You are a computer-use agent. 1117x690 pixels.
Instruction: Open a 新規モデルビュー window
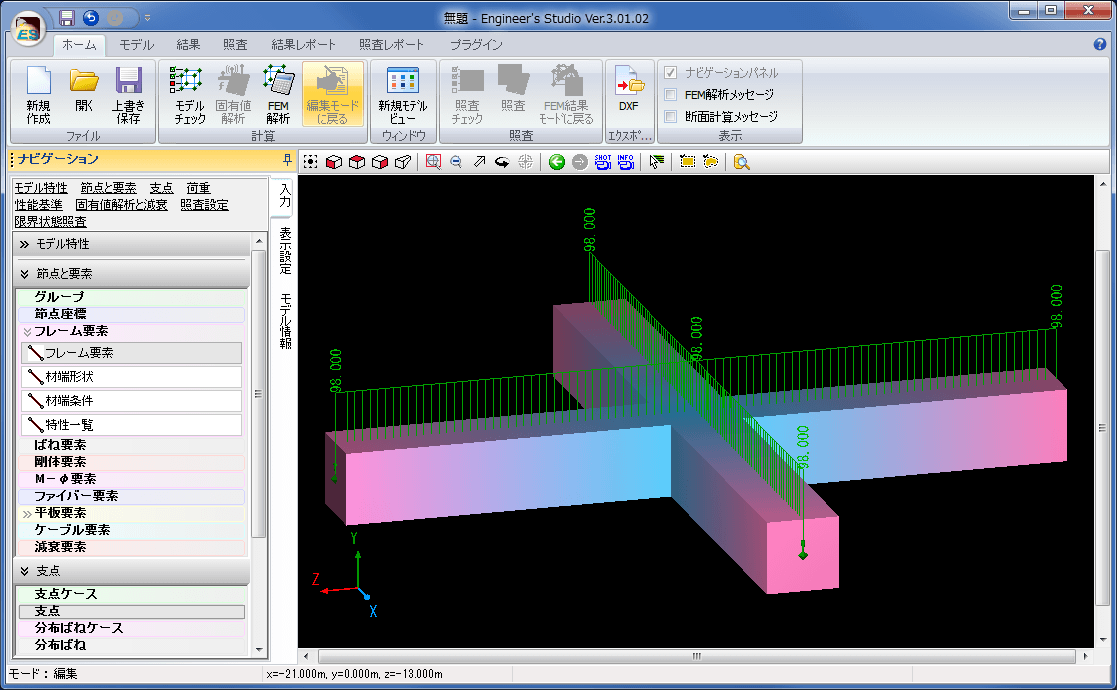(402, 95)
